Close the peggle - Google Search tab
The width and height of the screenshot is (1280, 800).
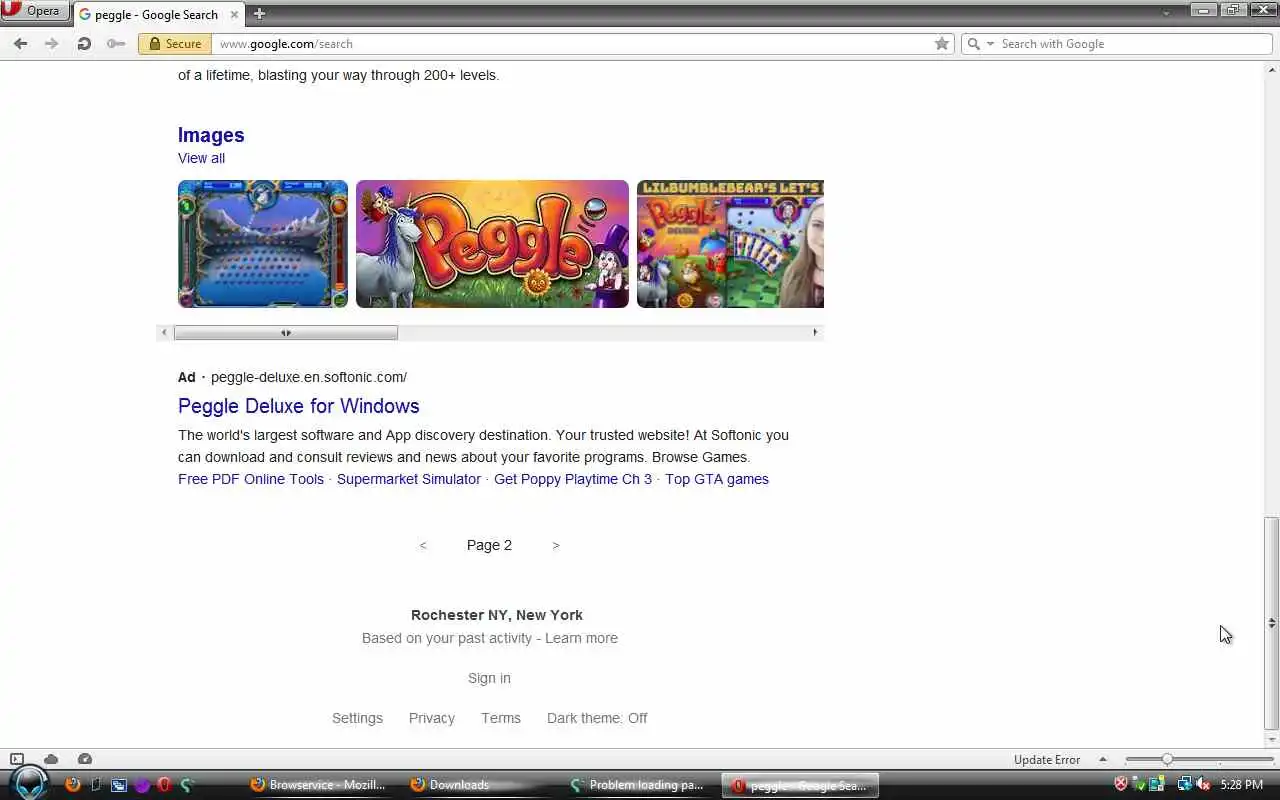[x=235, y=14]
